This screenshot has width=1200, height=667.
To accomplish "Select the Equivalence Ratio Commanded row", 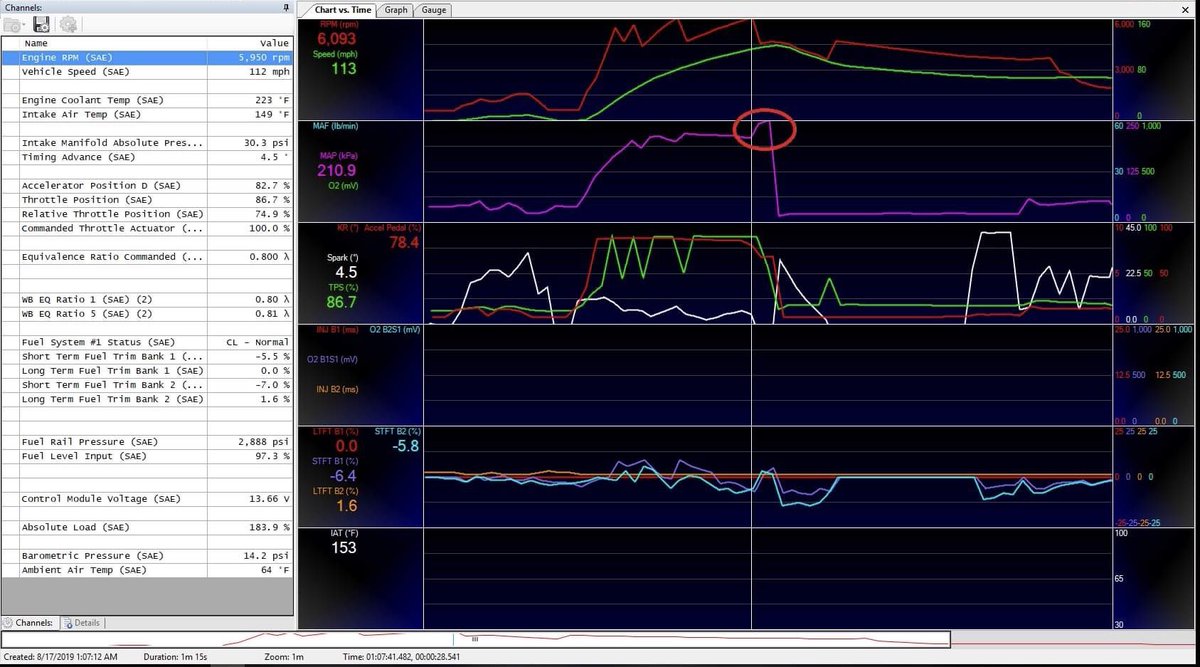I will [148, 257].
